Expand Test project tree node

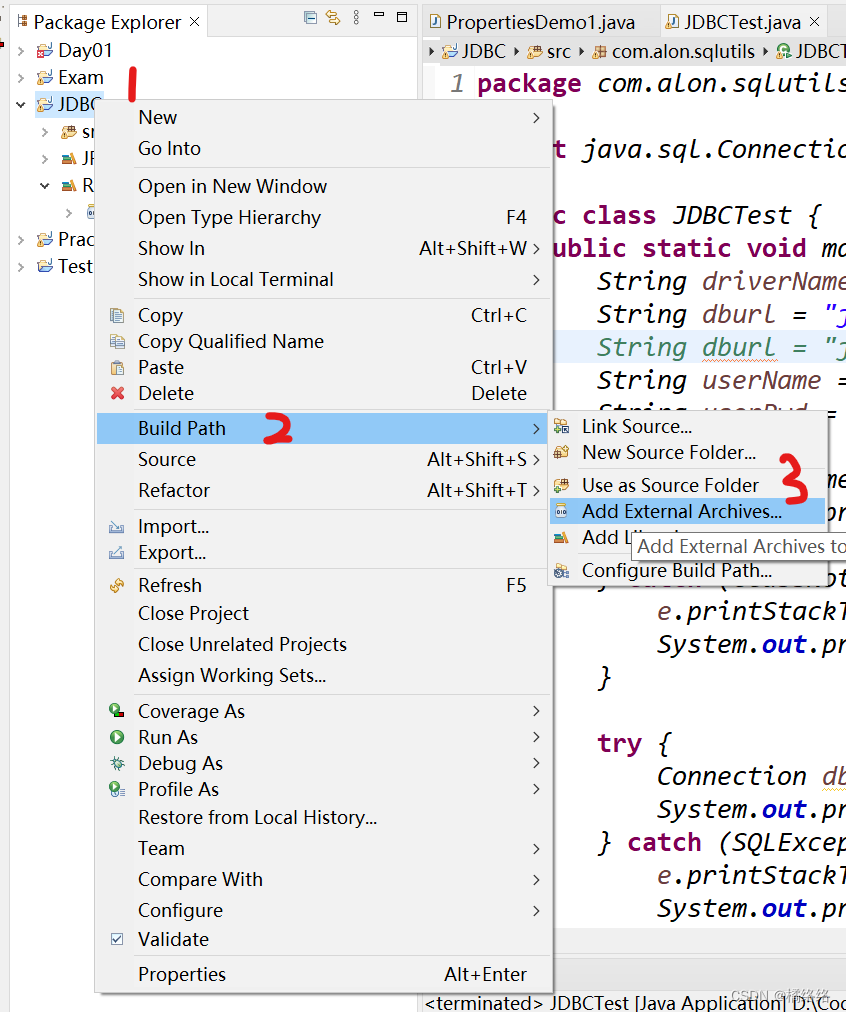(21, 266)
